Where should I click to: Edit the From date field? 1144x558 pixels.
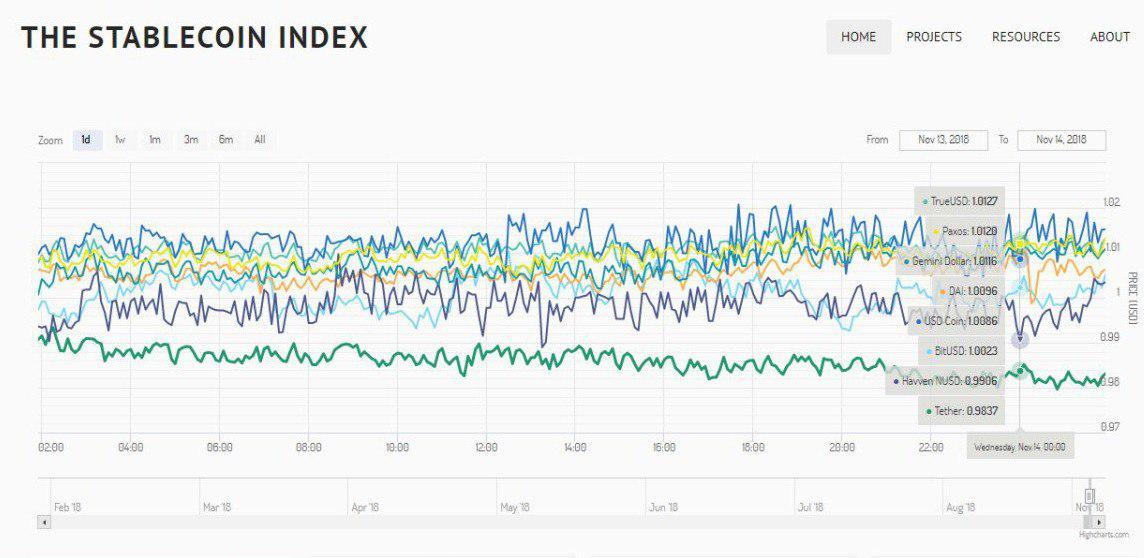pos(943,139)
